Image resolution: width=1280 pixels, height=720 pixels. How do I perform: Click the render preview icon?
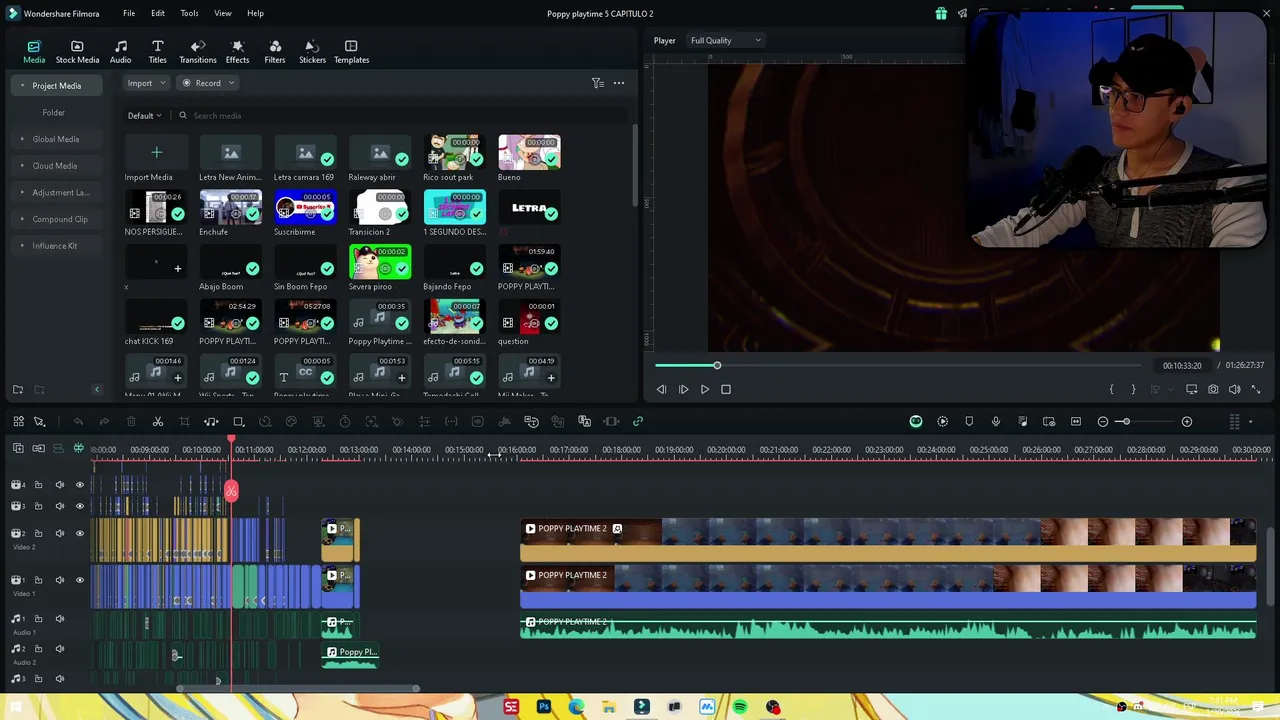coord(942,422)
